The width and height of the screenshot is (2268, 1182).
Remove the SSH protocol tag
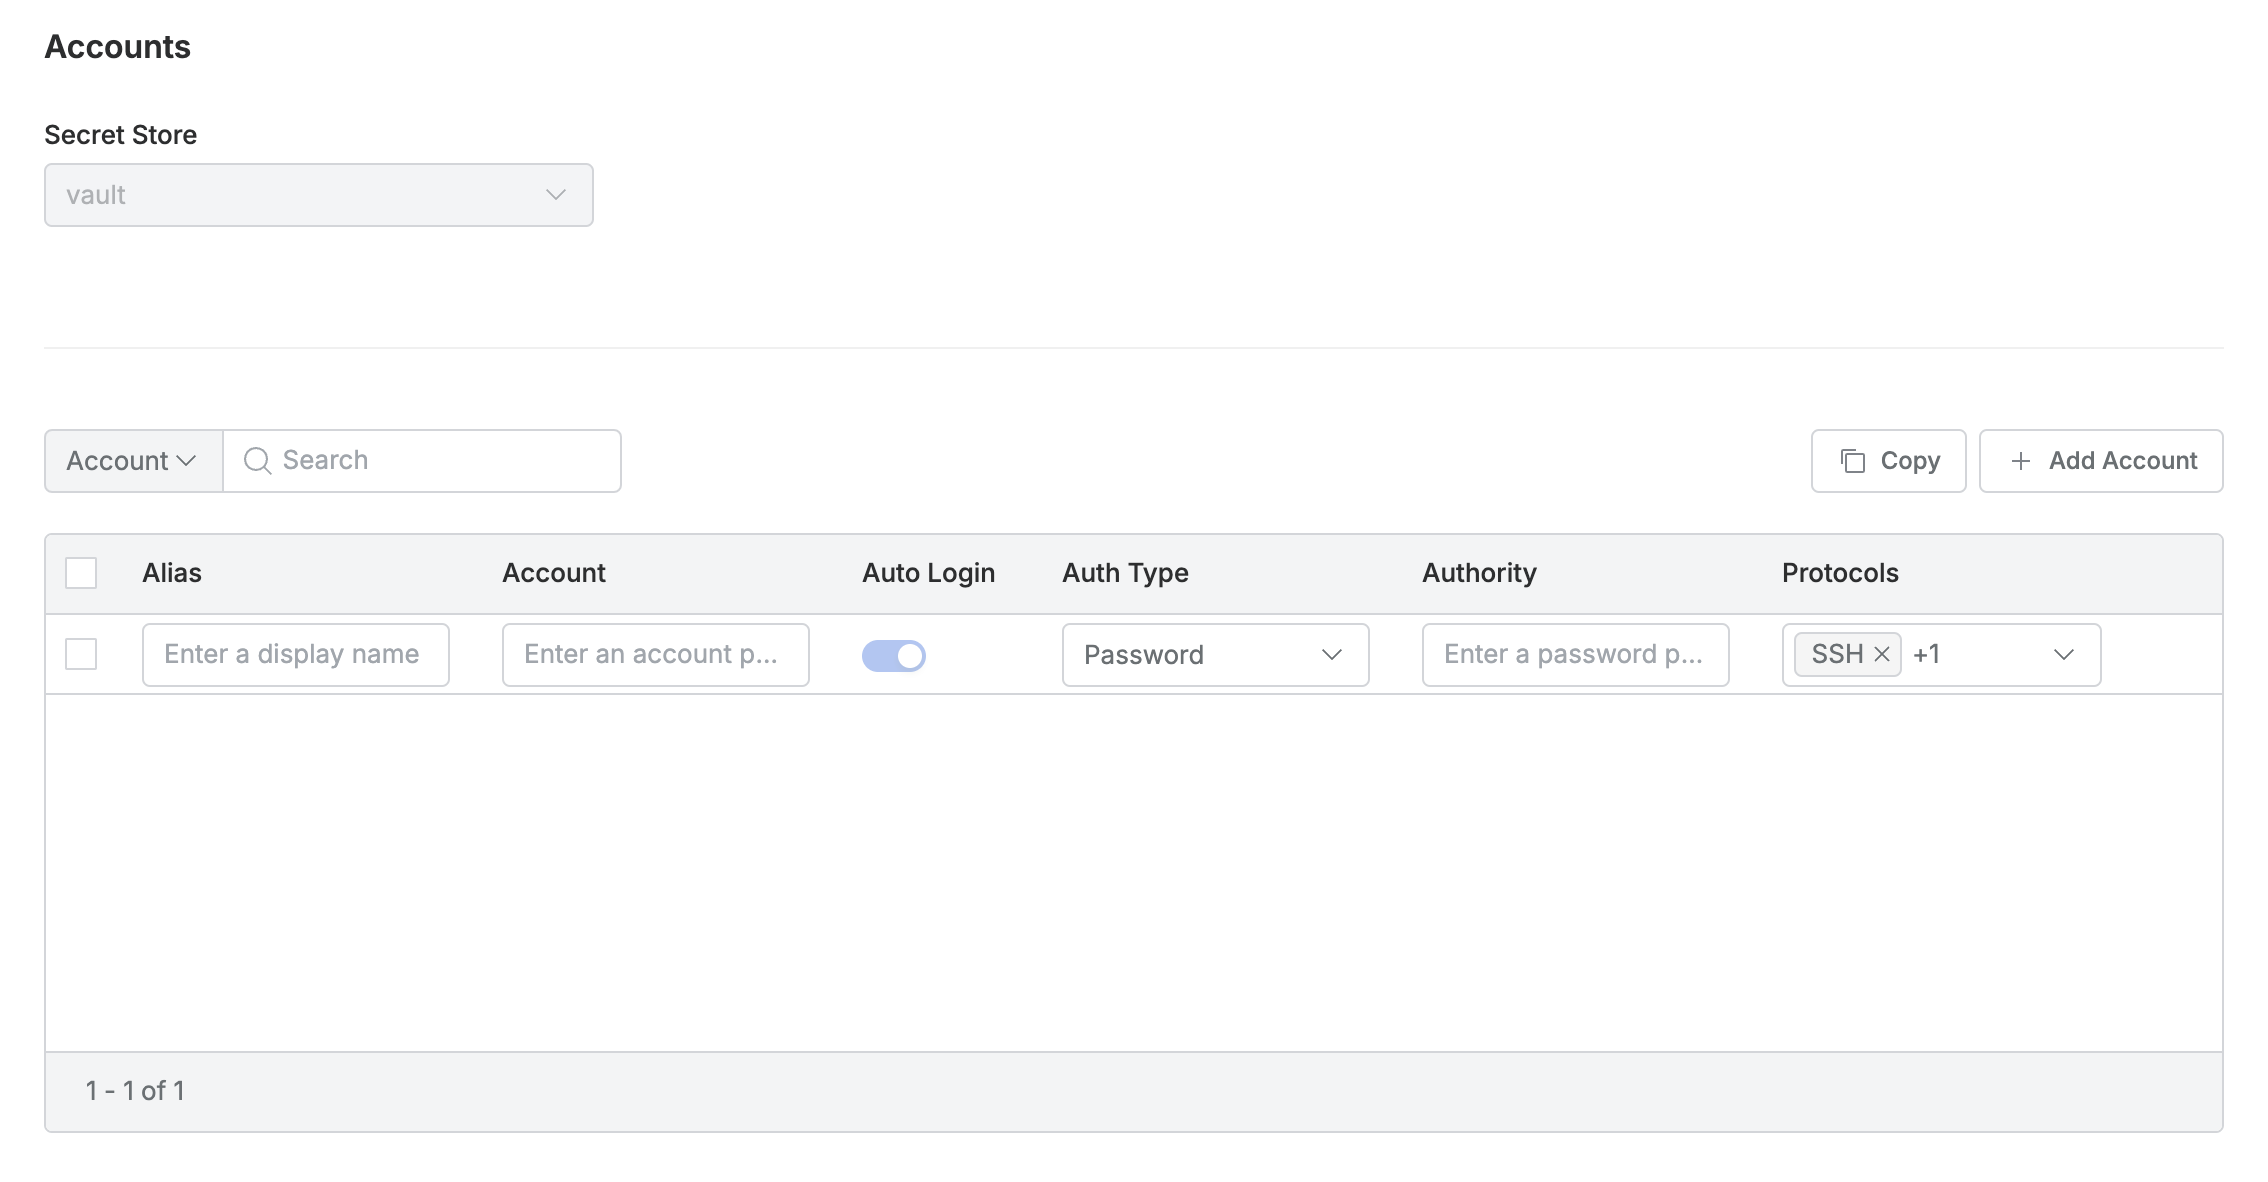[1882, 654]
